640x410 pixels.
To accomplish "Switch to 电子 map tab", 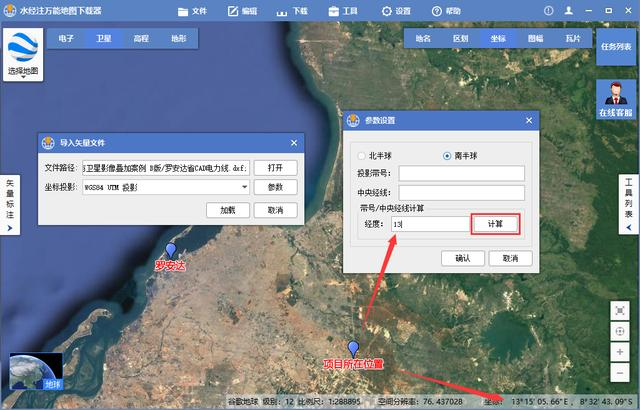I will (66, 39).
